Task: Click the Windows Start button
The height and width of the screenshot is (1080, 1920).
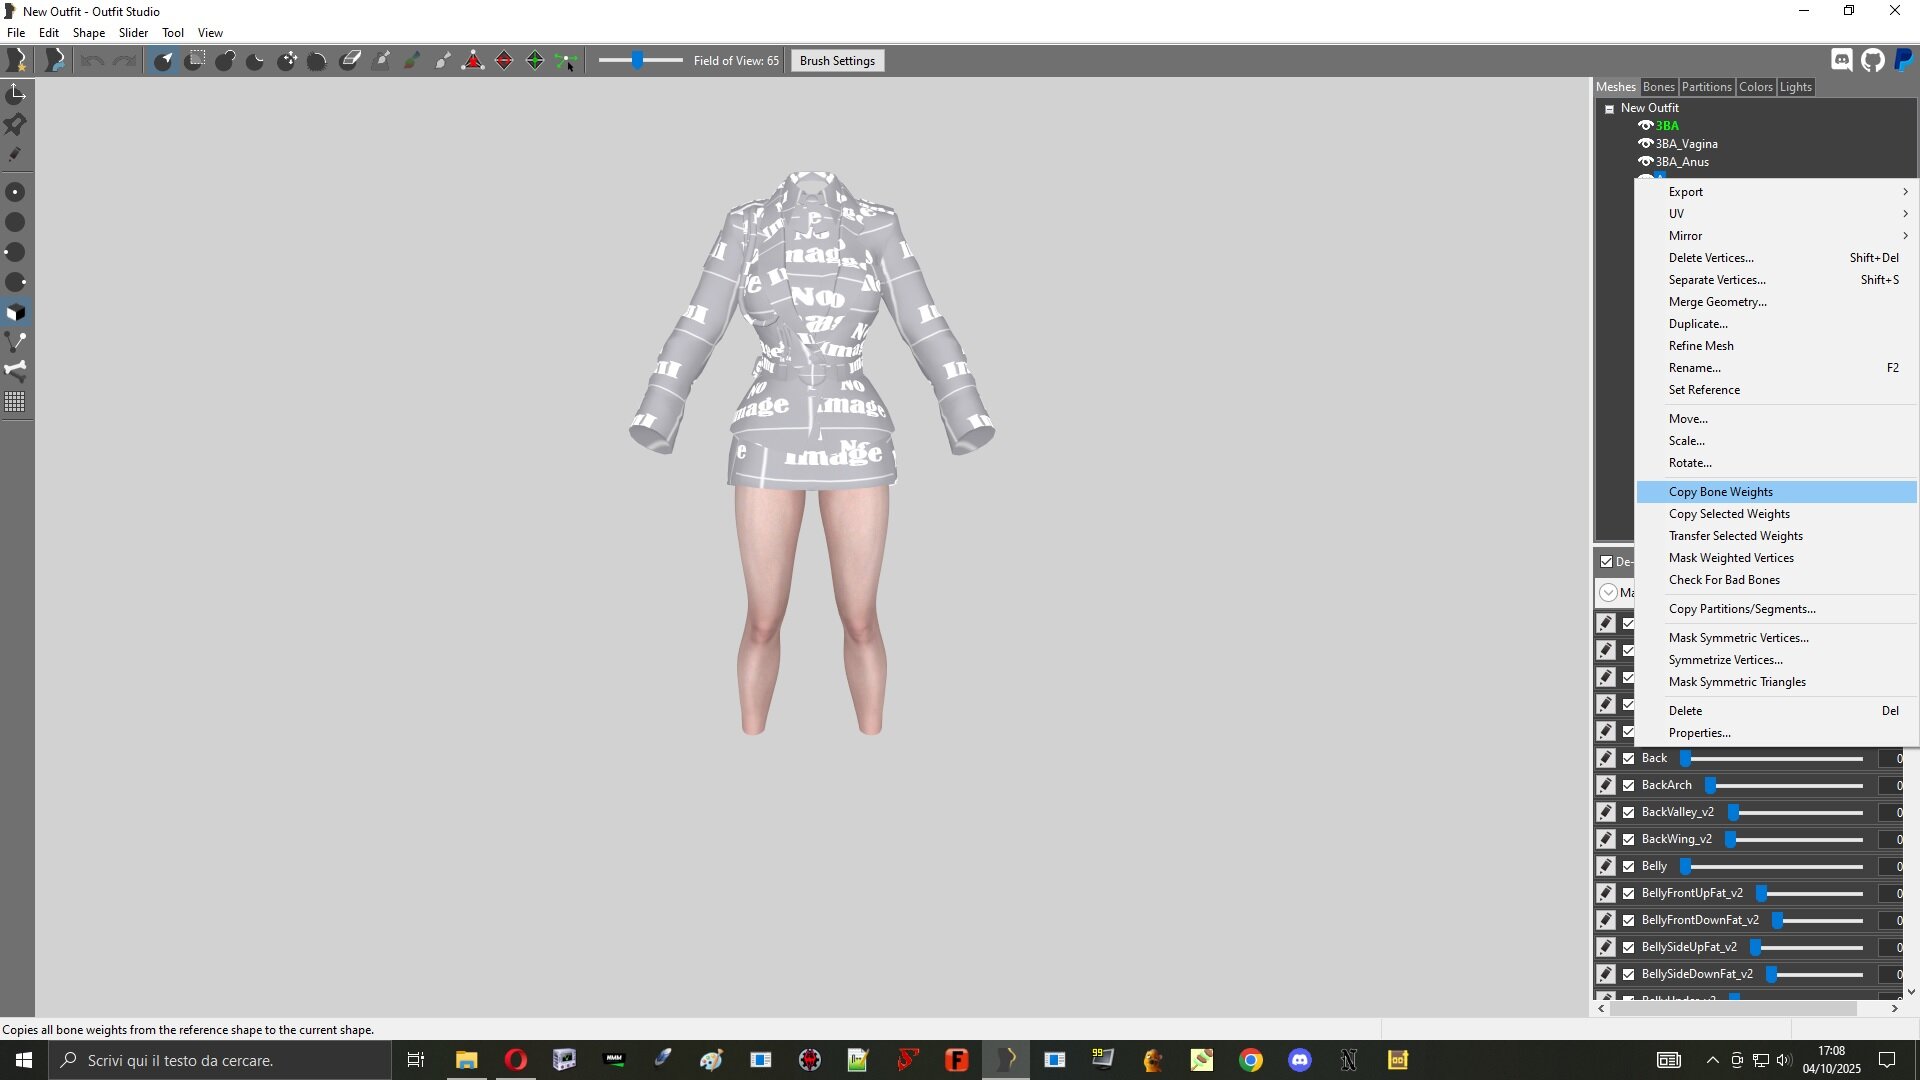Action: coord(24,1060)
